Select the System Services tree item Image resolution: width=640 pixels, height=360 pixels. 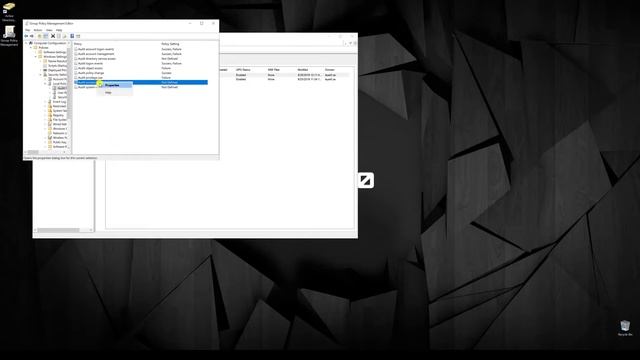[x=57, y=111]
